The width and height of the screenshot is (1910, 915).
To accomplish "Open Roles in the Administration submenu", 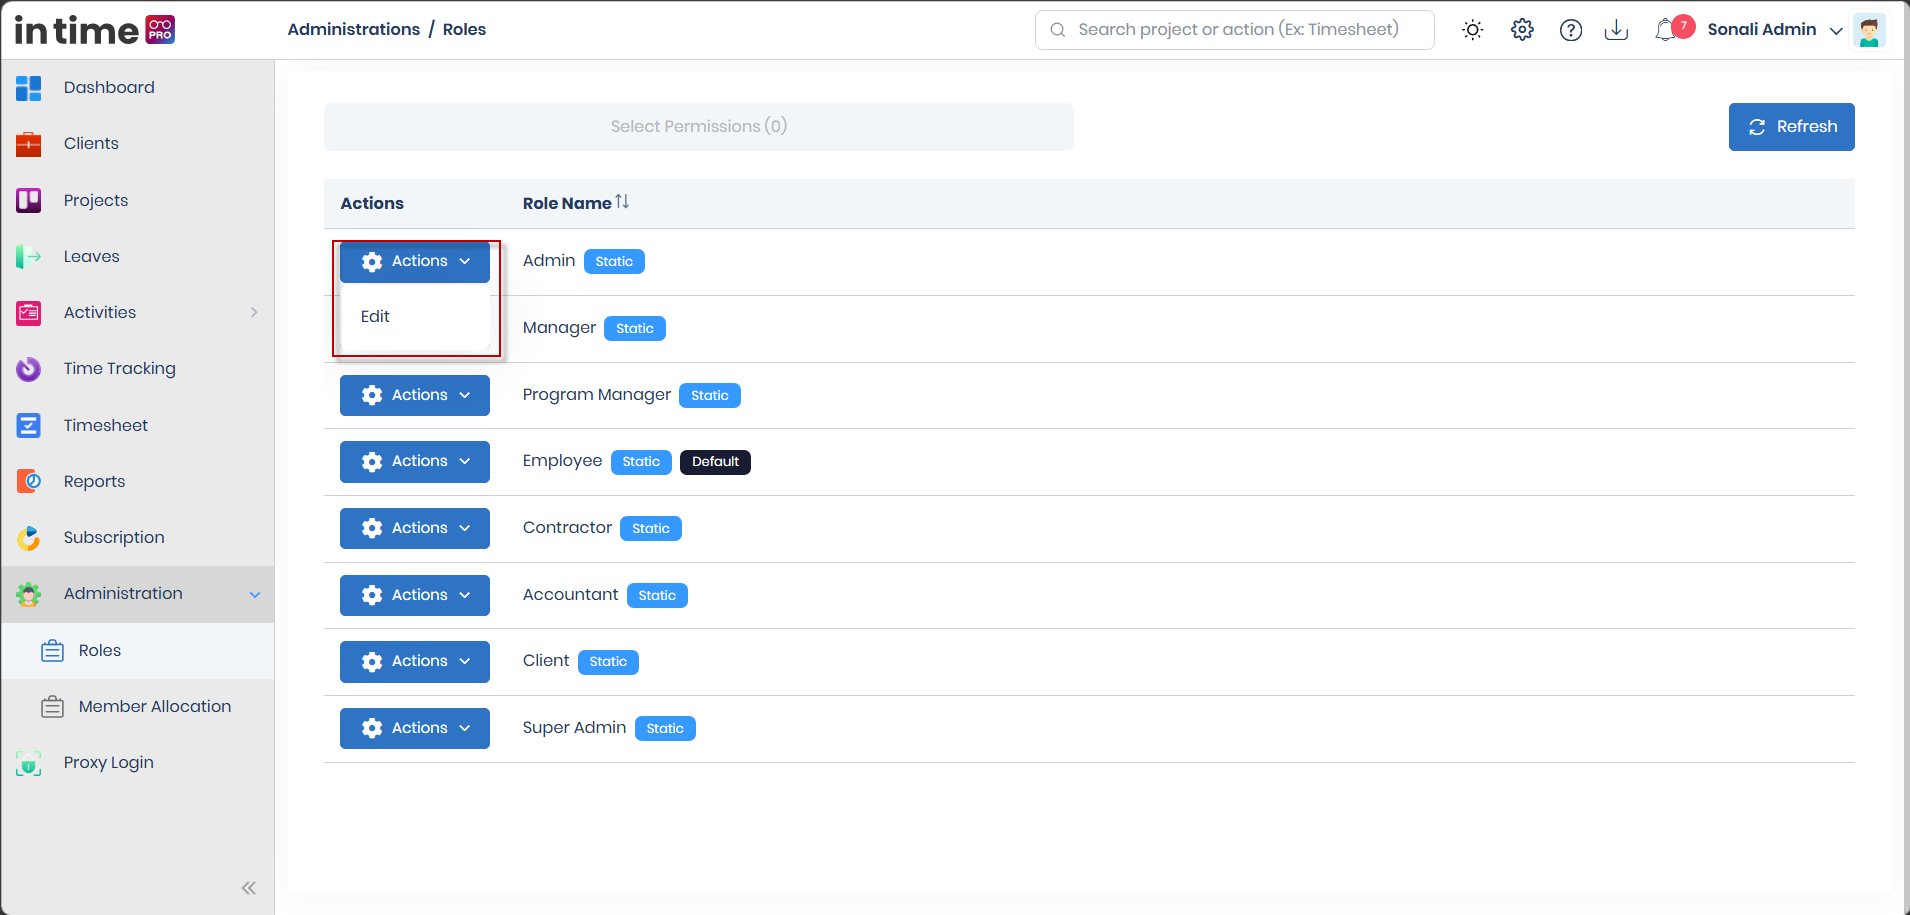I will pyautogui.click(x=138, y=651).
